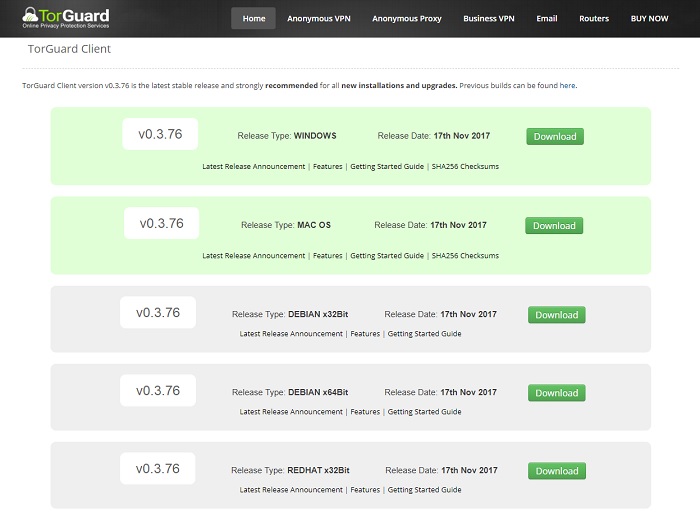Click 'Release Type: REDHAT x32Bit' text
Image resolution: width=700 pixels, height=517 pixels.
click(x=290, y=471)
